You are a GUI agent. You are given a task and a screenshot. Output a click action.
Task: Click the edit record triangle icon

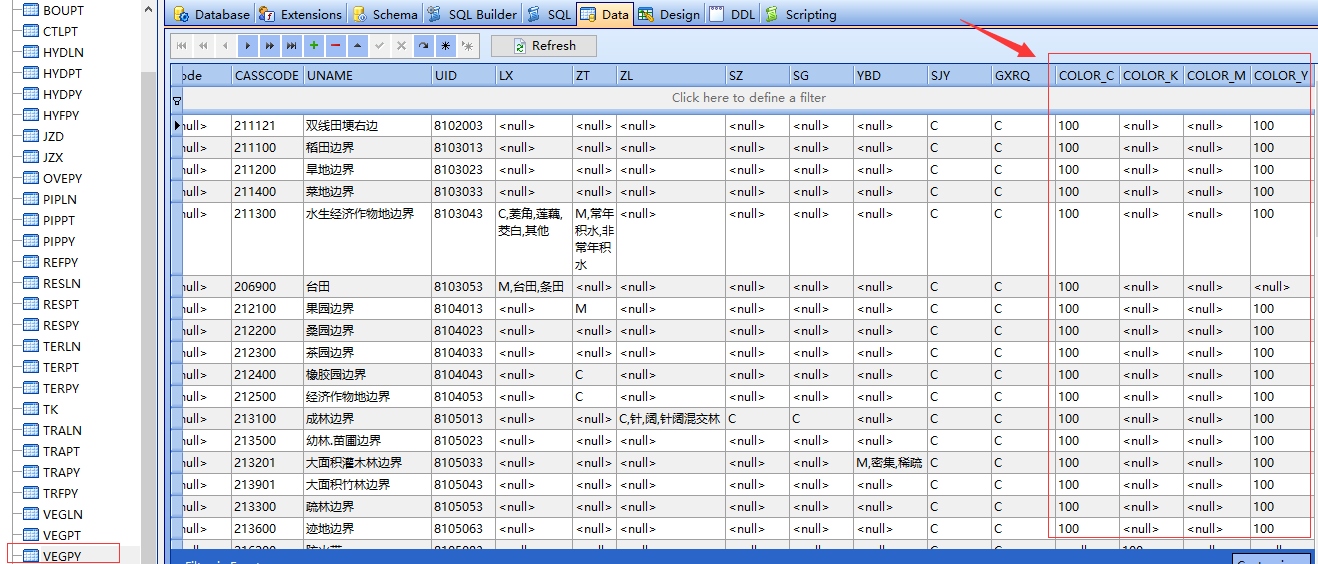[x=357, y=46]
